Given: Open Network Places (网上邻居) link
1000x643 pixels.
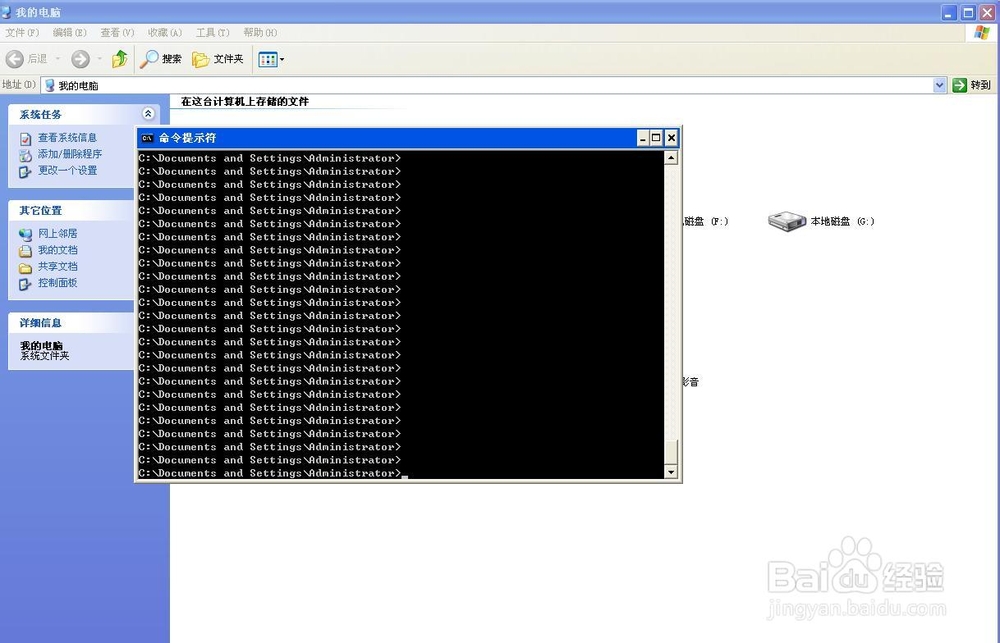Looking at the screenshot, I should tap(57, 233).
